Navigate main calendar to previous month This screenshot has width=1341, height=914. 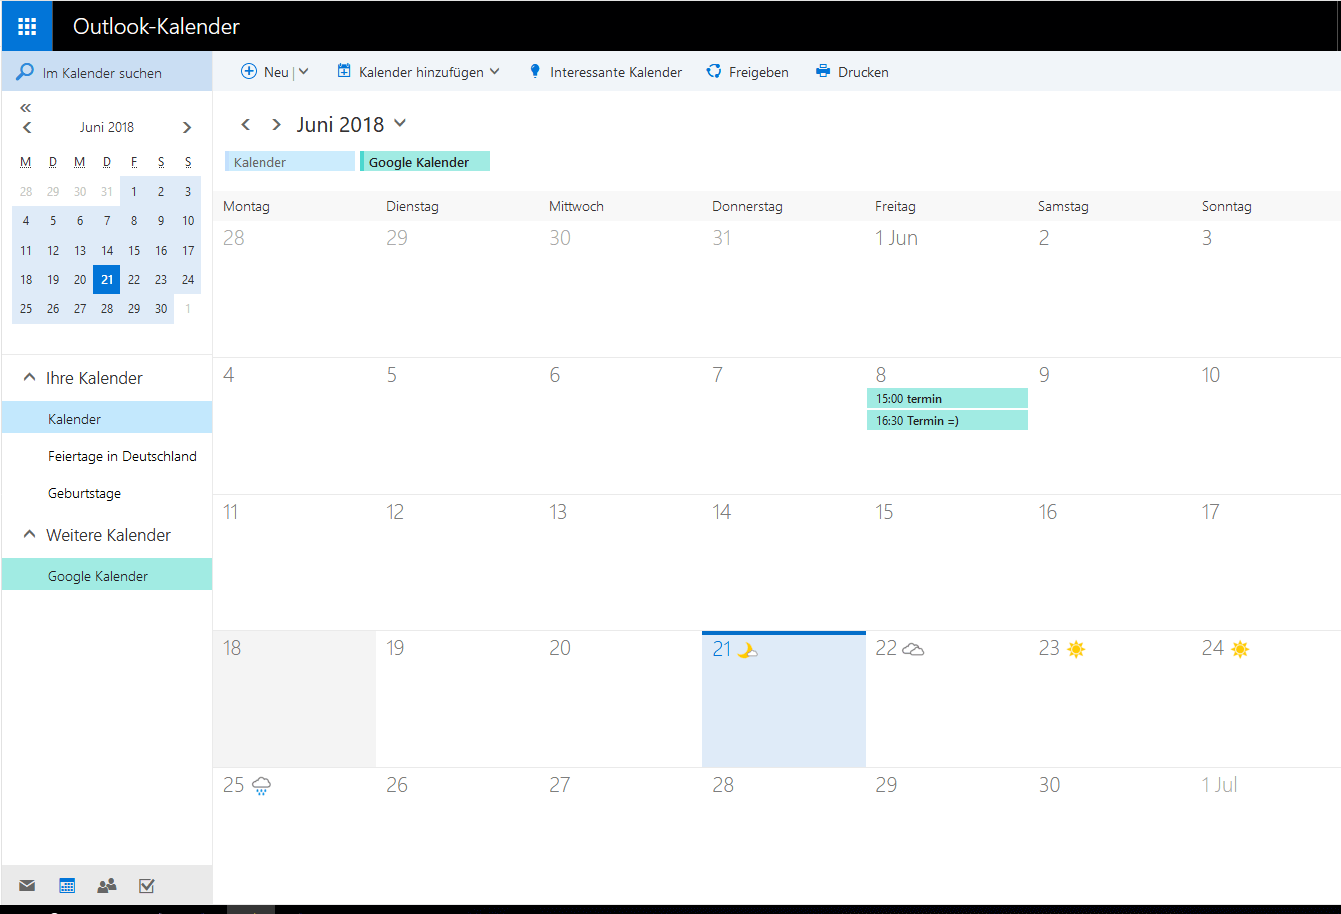[x=246, y=124]
